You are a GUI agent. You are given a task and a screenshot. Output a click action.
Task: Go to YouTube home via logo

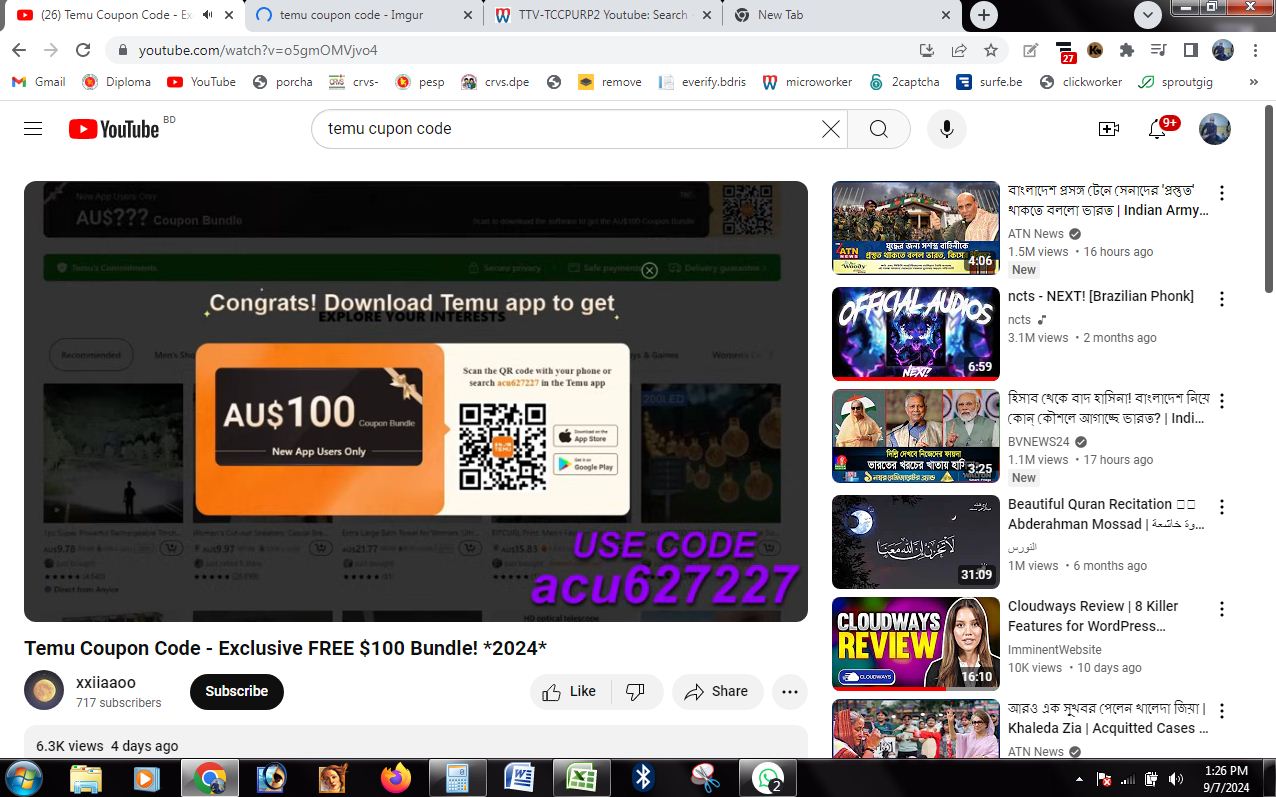click(114, 128)
